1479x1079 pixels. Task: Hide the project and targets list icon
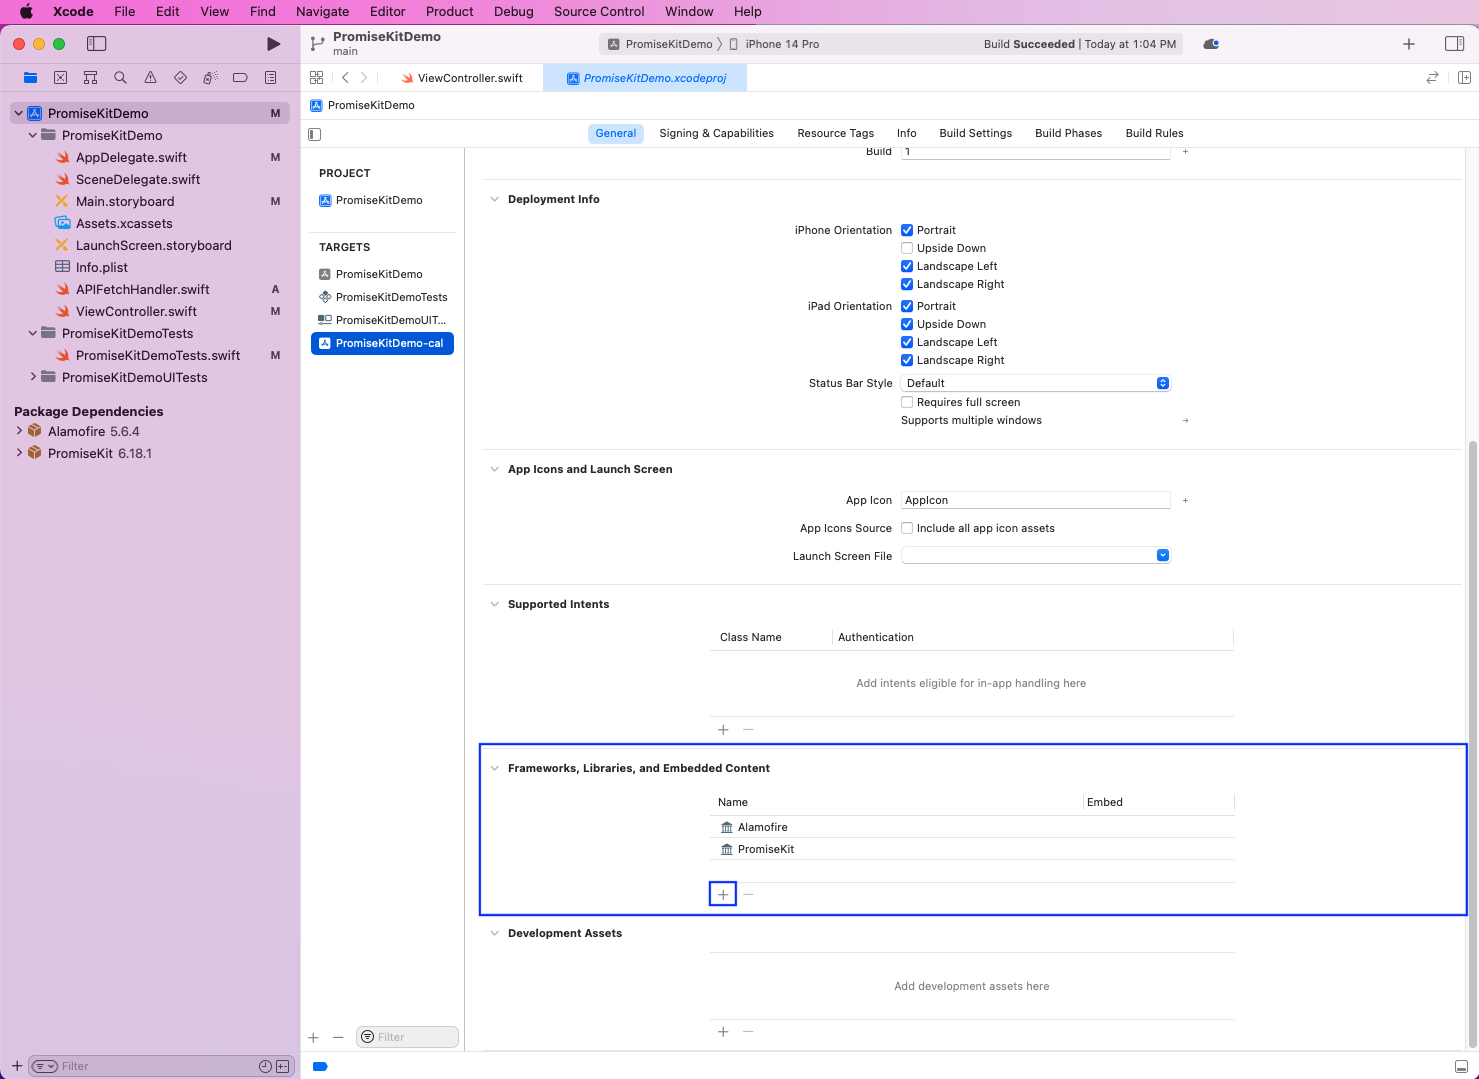point(315,134)
